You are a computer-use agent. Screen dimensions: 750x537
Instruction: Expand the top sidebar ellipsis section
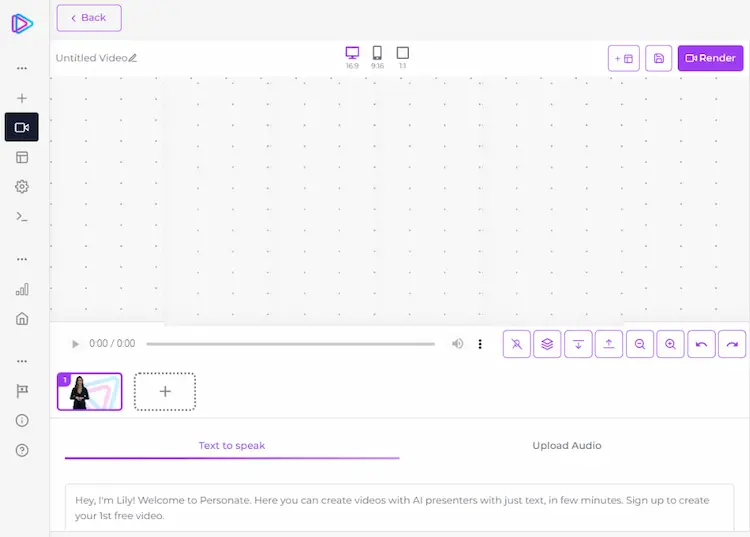(x=22, y=68)
